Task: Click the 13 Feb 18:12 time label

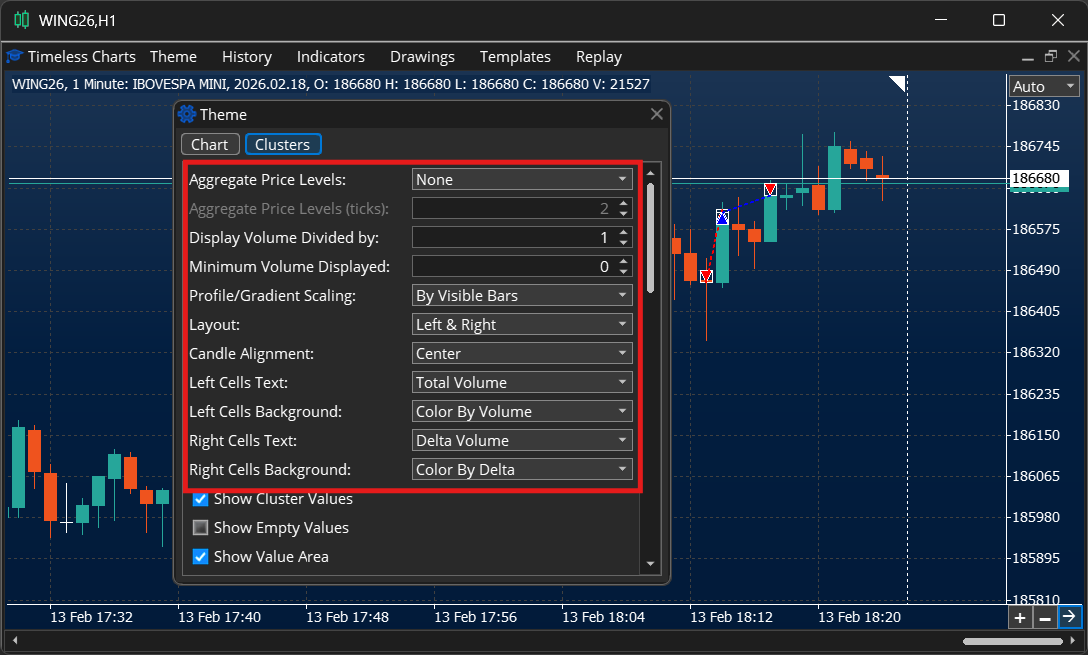Action: click(x=731, y=617)
